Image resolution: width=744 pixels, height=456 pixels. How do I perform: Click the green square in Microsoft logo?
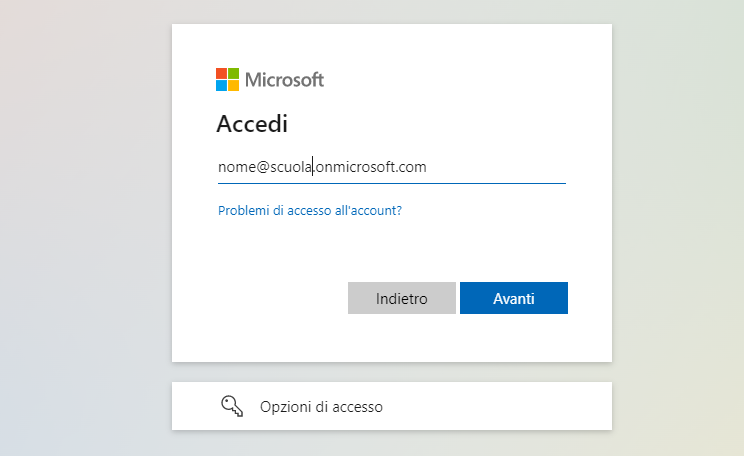(x=233, y=74)
